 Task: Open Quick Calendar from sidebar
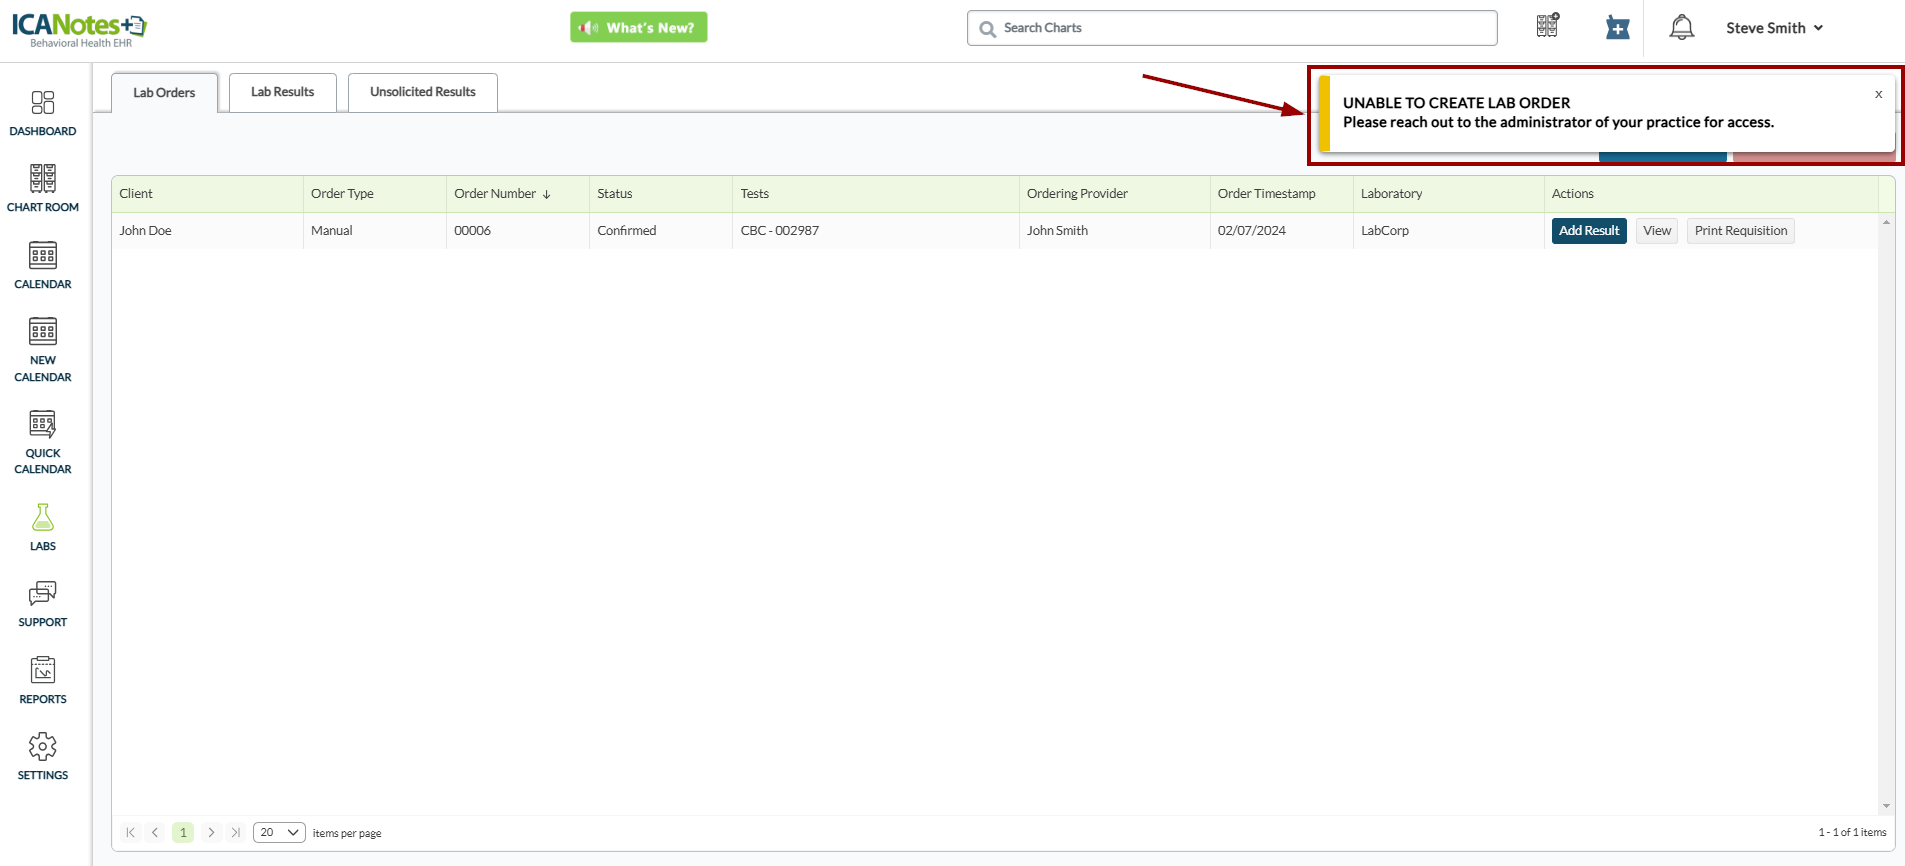(43, 441)
